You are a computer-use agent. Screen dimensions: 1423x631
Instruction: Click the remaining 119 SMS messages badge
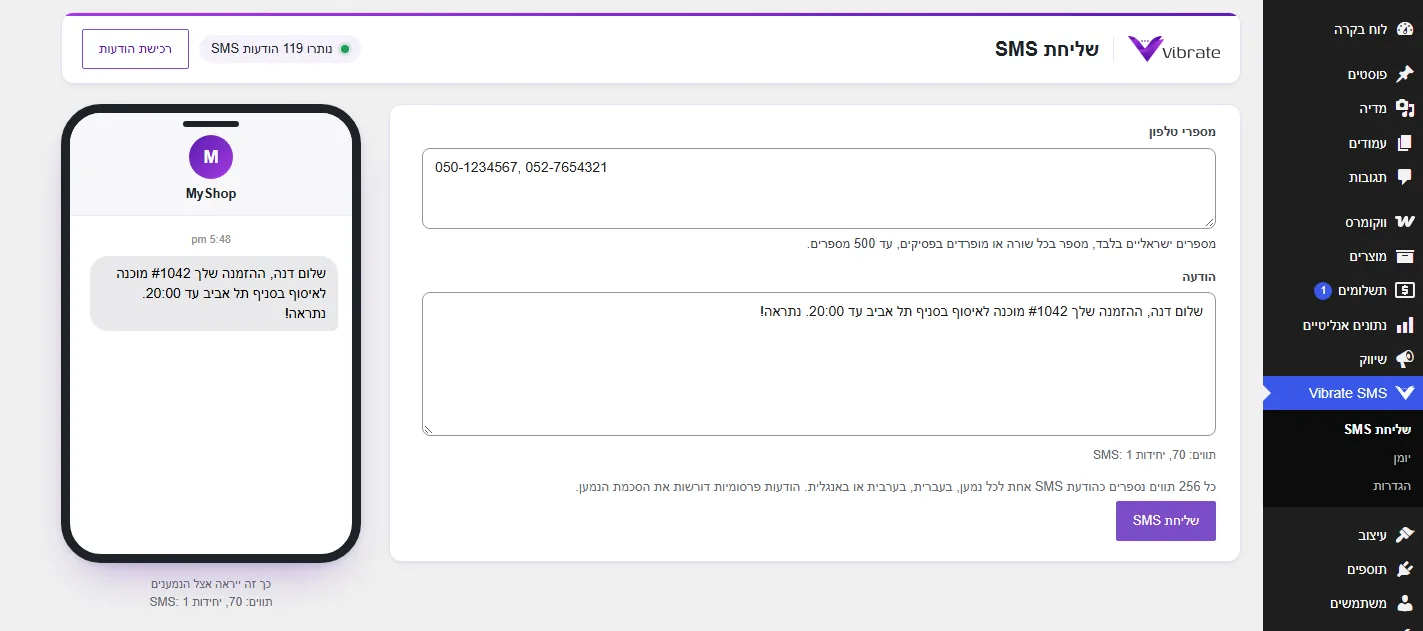pos(279,49)
